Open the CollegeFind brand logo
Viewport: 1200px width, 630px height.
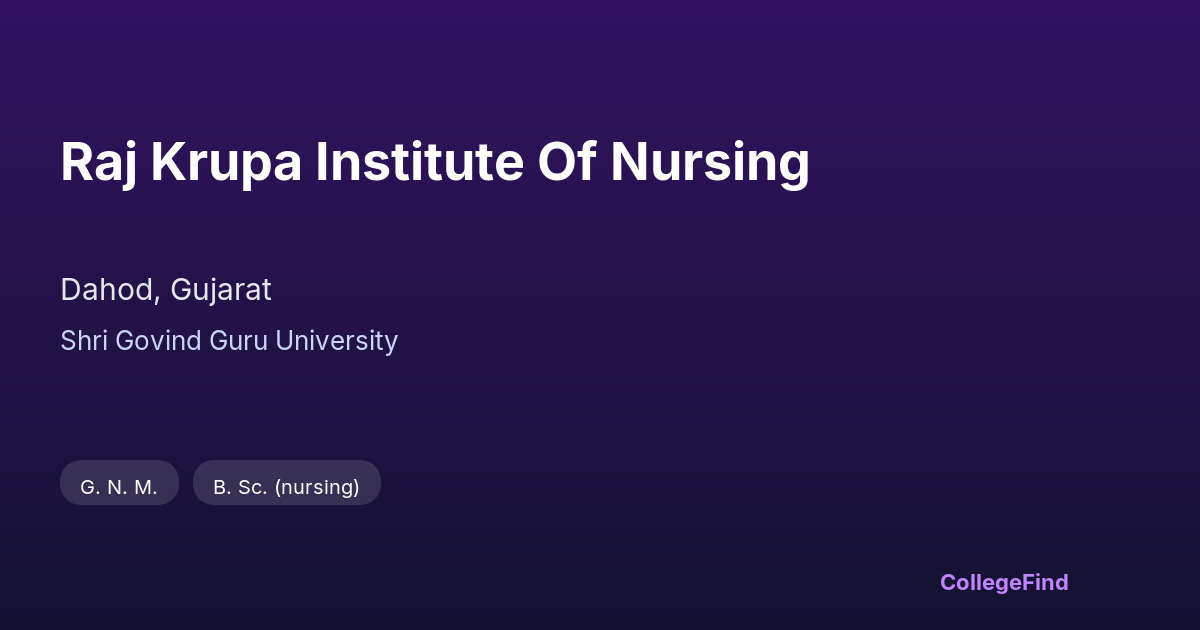1004,582
